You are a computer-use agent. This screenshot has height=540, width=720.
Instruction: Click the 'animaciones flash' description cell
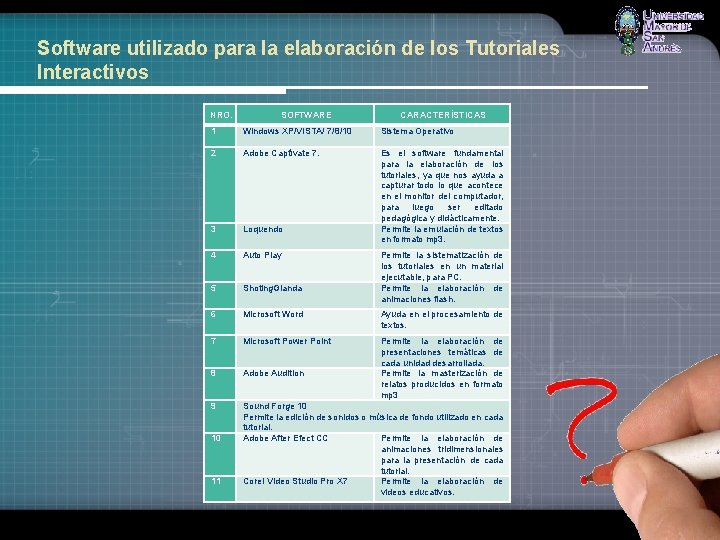442,295
